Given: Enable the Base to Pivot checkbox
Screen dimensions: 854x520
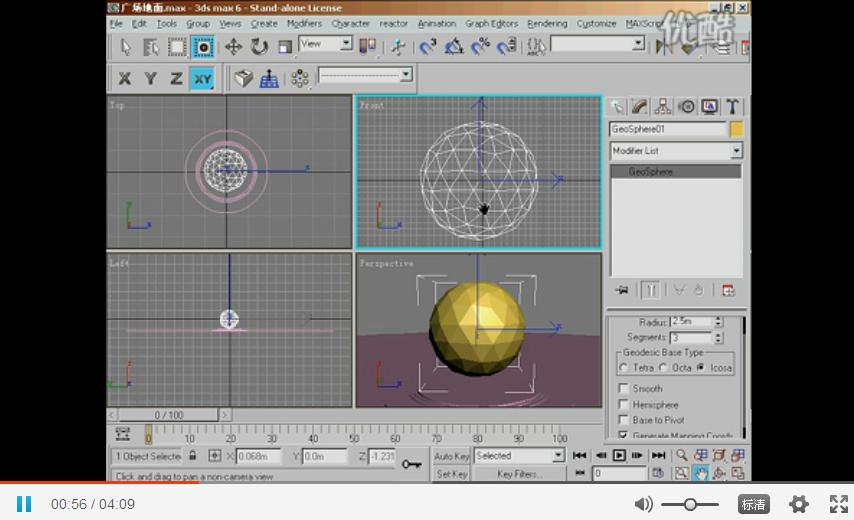Looking at the screenshot, I should tap(624, 420).
